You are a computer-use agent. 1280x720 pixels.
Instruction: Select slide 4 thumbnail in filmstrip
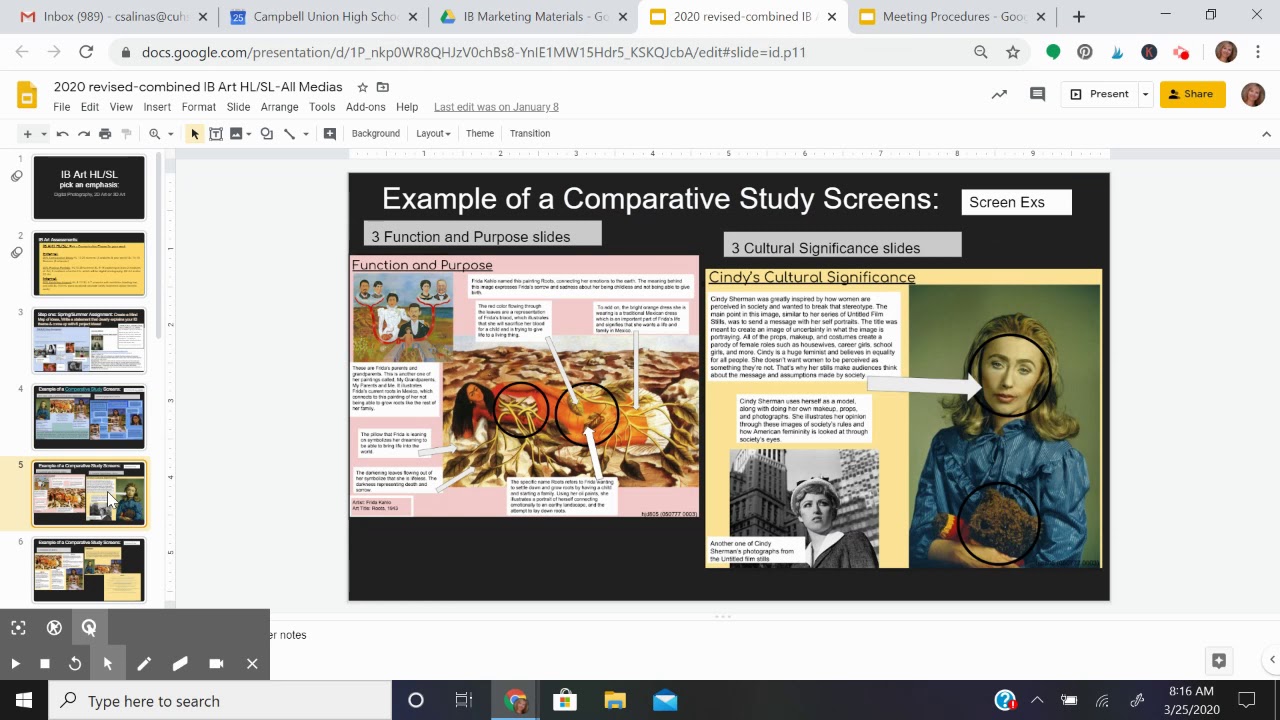tap(89, 417)
